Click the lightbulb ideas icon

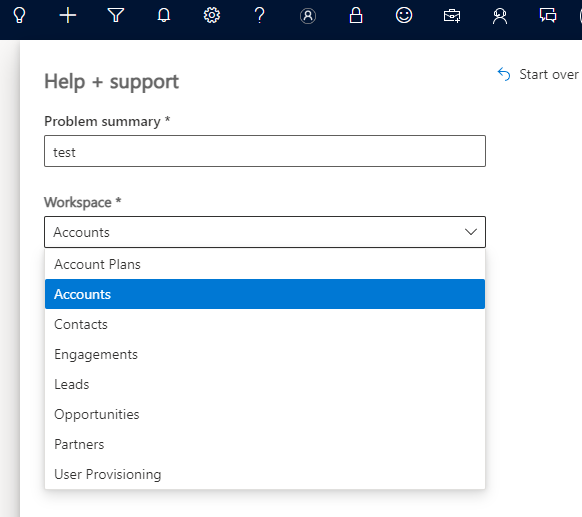(x=19, y=16)
